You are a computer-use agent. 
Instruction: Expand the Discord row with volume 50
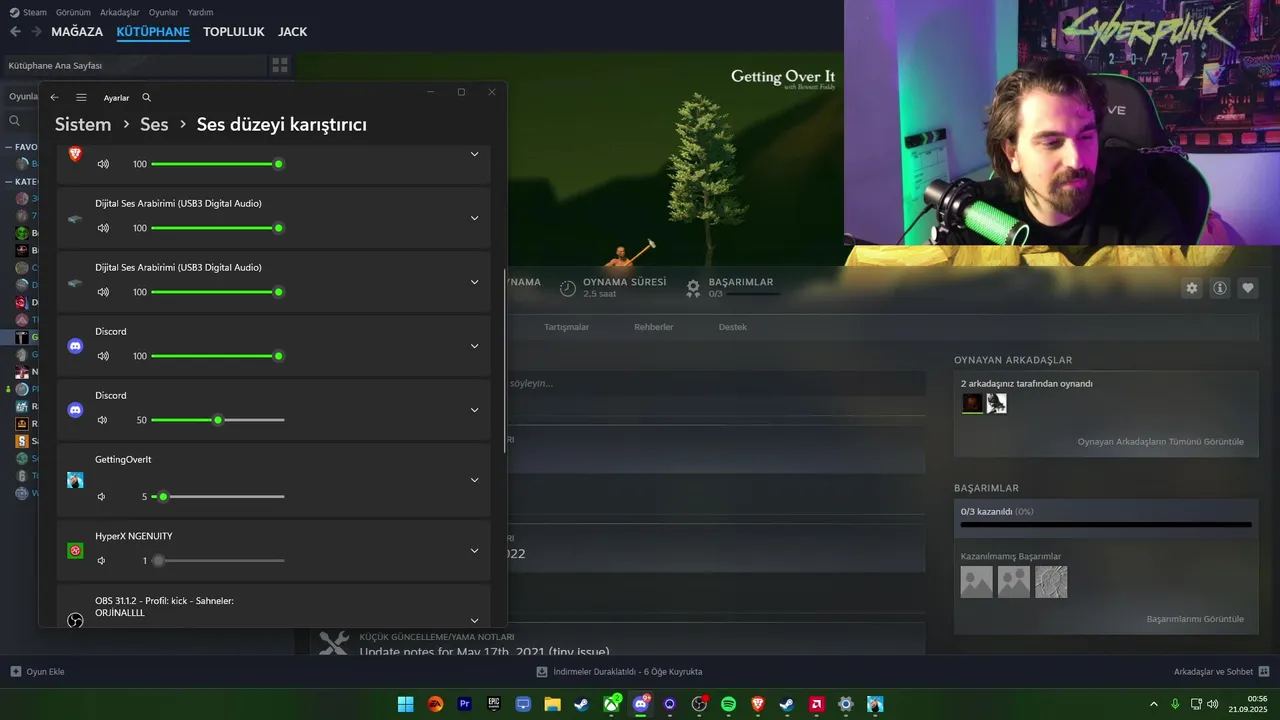click(x=474, y=410)
